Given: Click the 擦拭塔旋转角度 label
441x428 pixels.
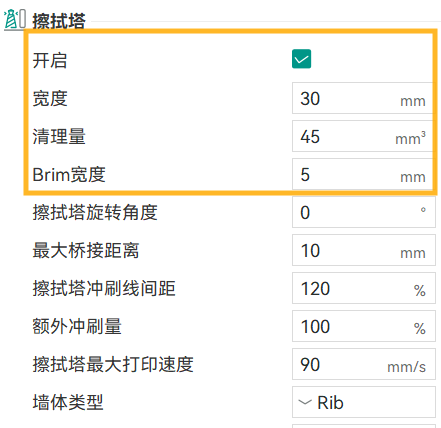Looking at the screenshot, I should 95,213.
